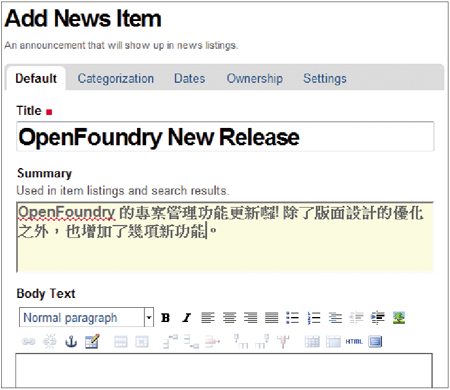Toggle bold formatting in Body Text toolbar

point(165,318)
